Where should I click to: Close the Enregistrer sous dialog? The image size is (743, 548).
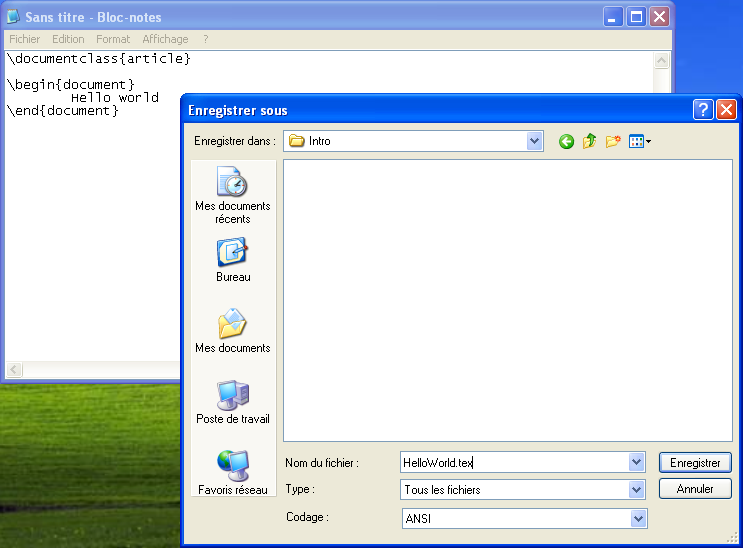click(x=726, y=110)
